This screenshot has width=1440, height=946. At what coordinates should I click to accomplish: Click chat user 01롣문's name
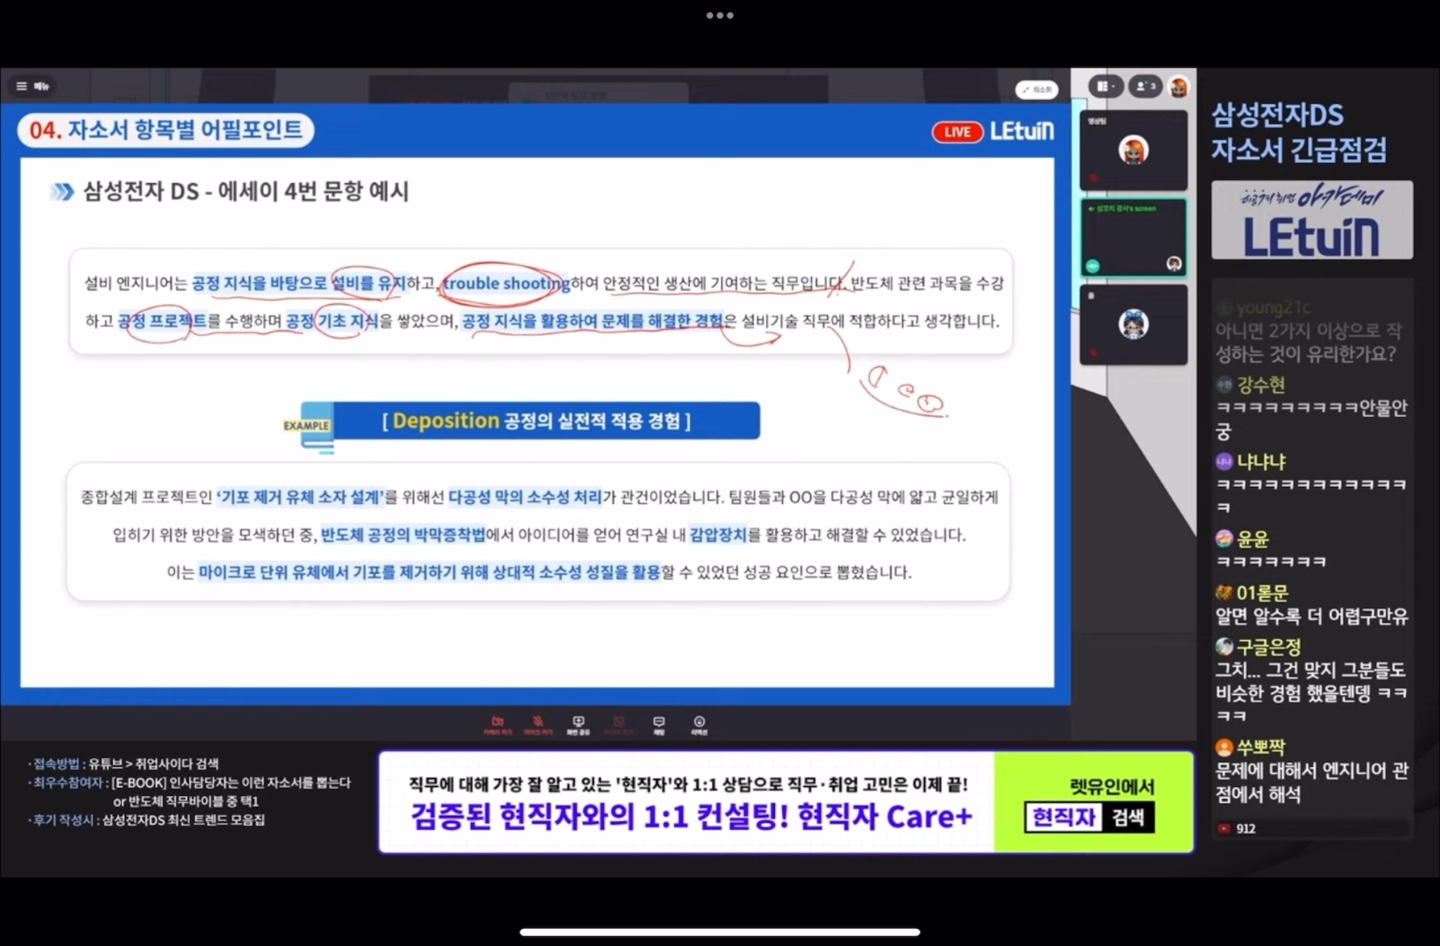(1262, 593)
